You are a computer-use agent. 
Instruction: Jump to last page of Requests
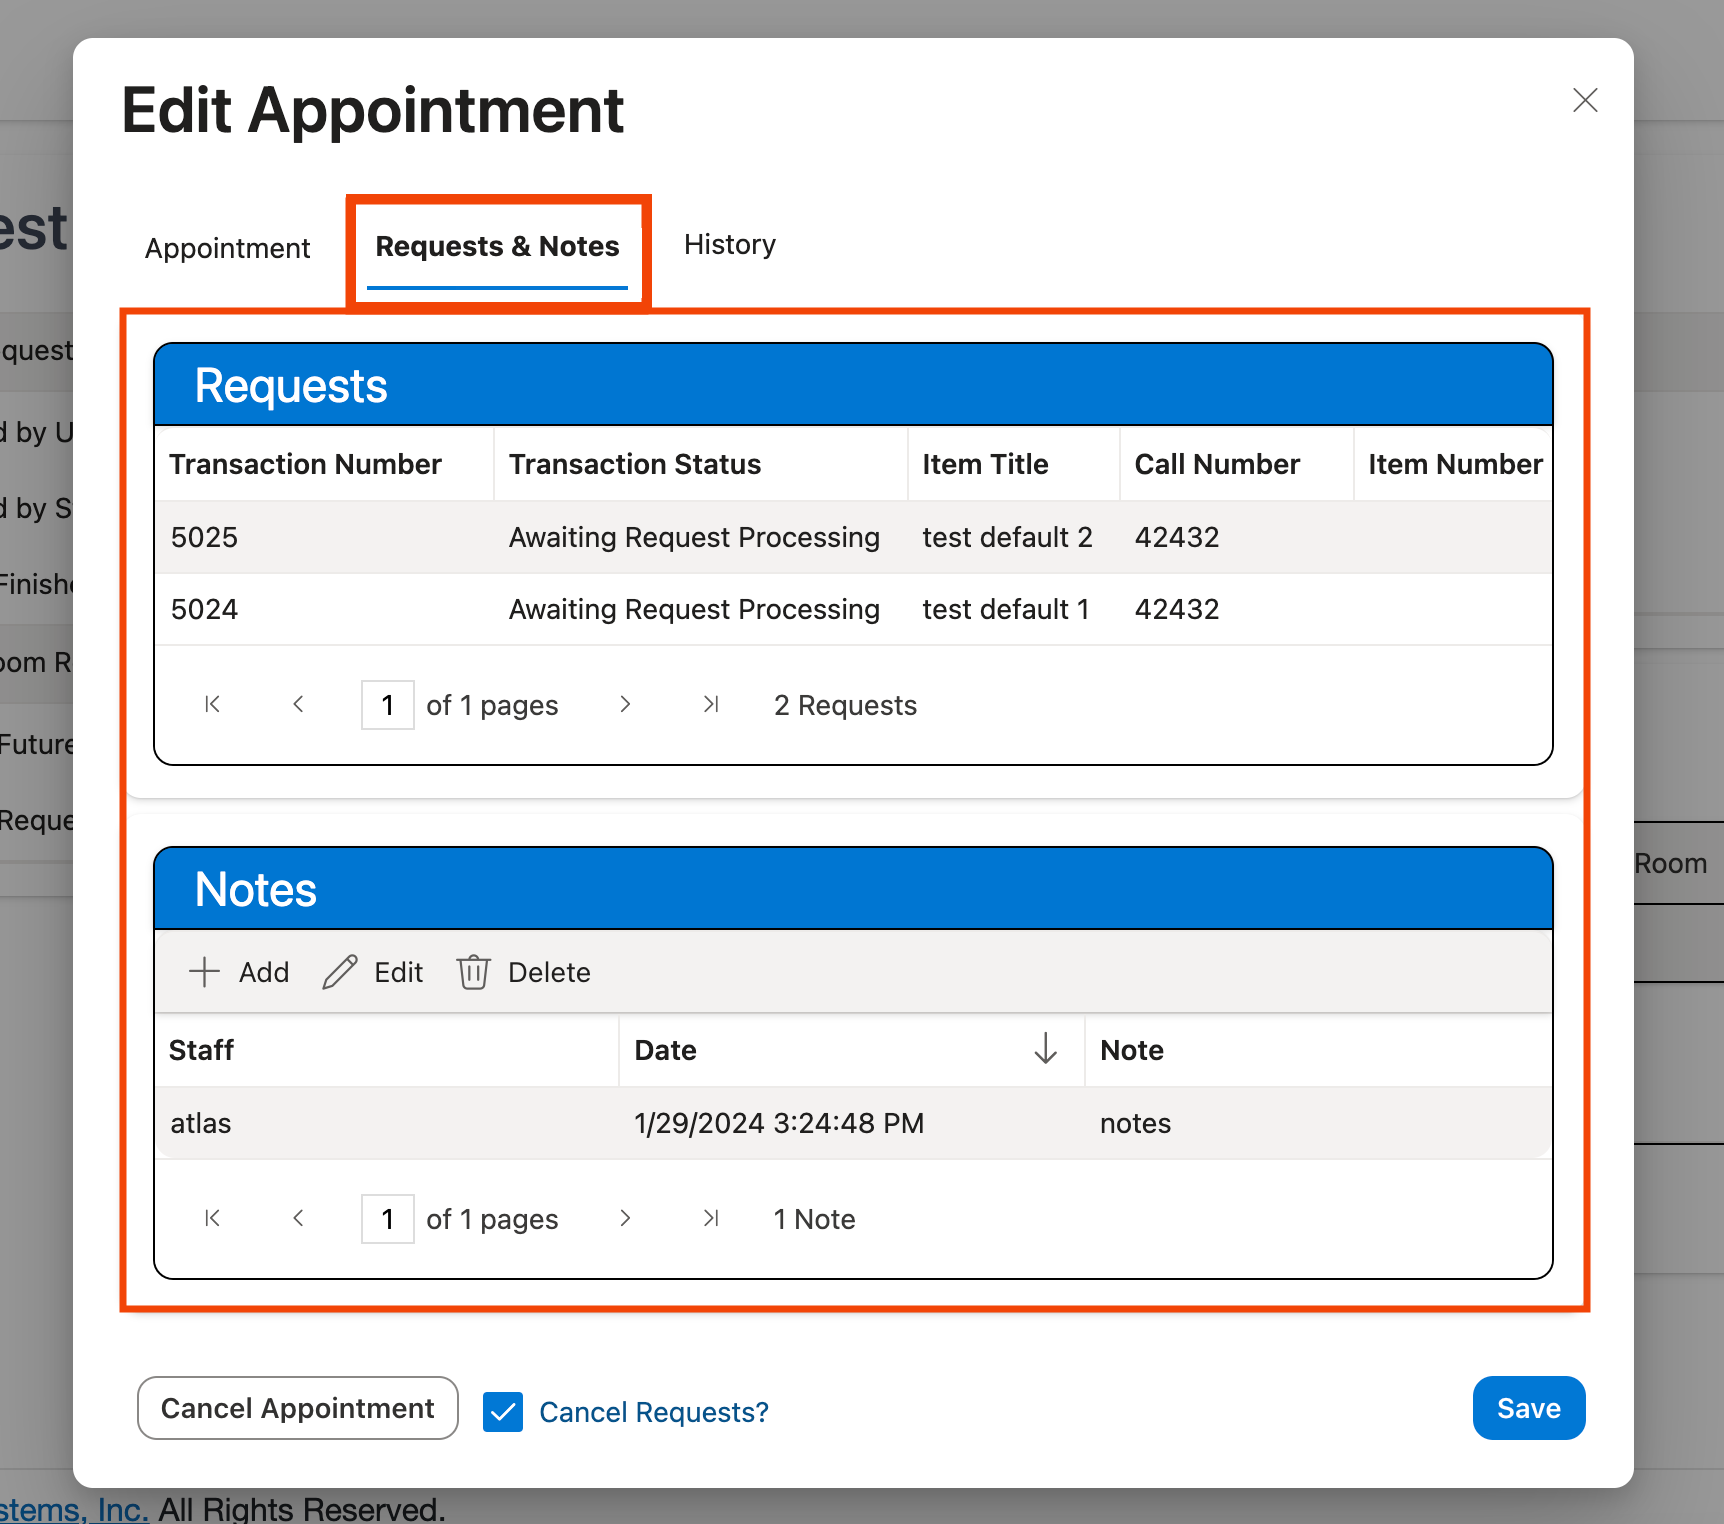pyautogui.click(x=711, y=704)
